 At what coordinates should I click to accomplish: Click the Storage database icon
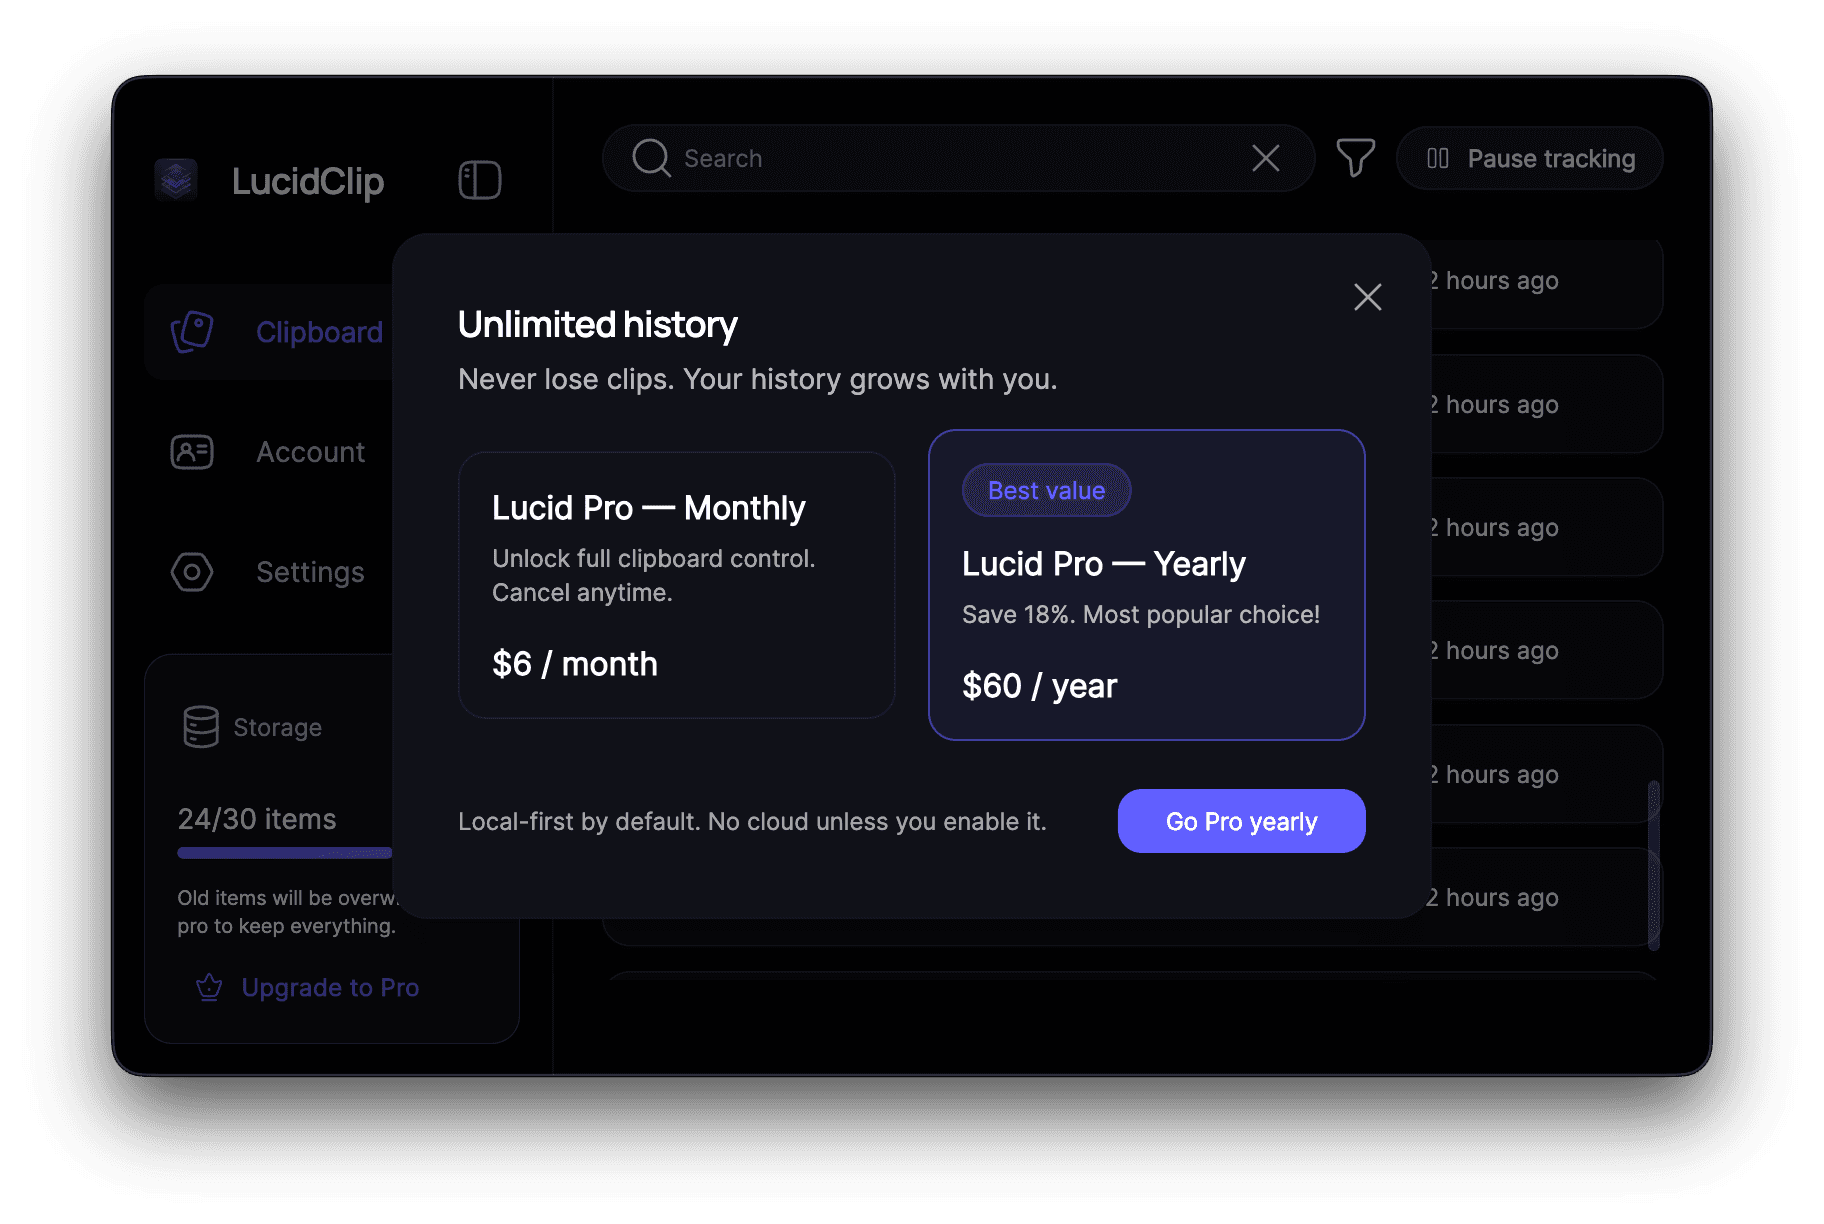coord(200,727)
